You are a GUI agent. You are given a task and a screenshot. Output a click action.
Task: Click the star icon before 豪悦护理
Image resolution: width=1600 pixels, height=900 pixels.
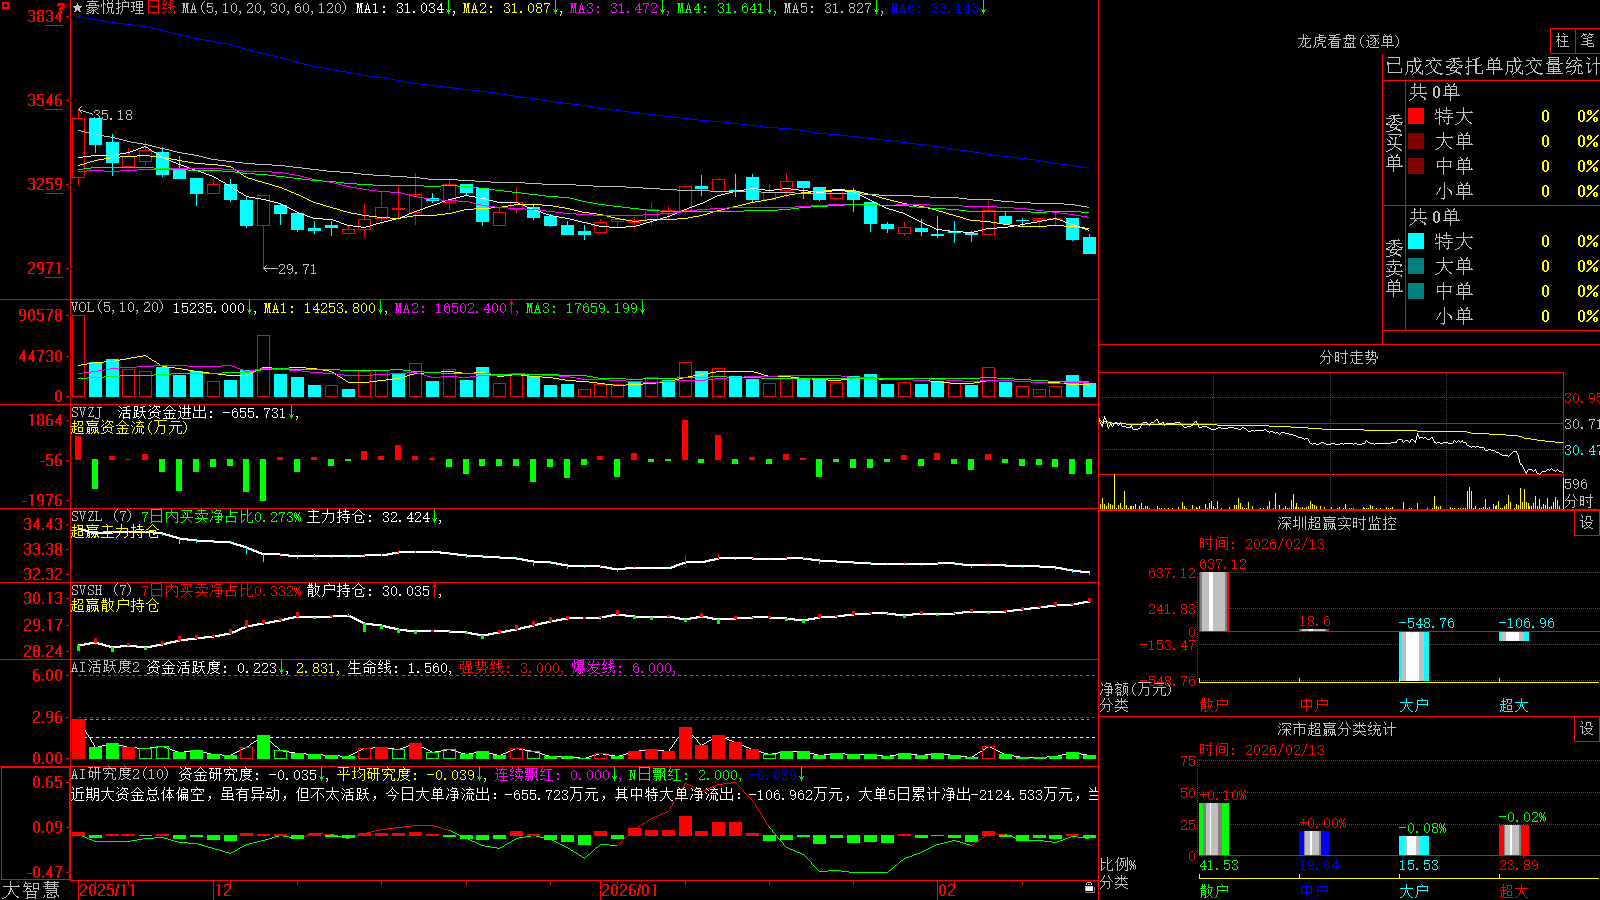[78, 8]
